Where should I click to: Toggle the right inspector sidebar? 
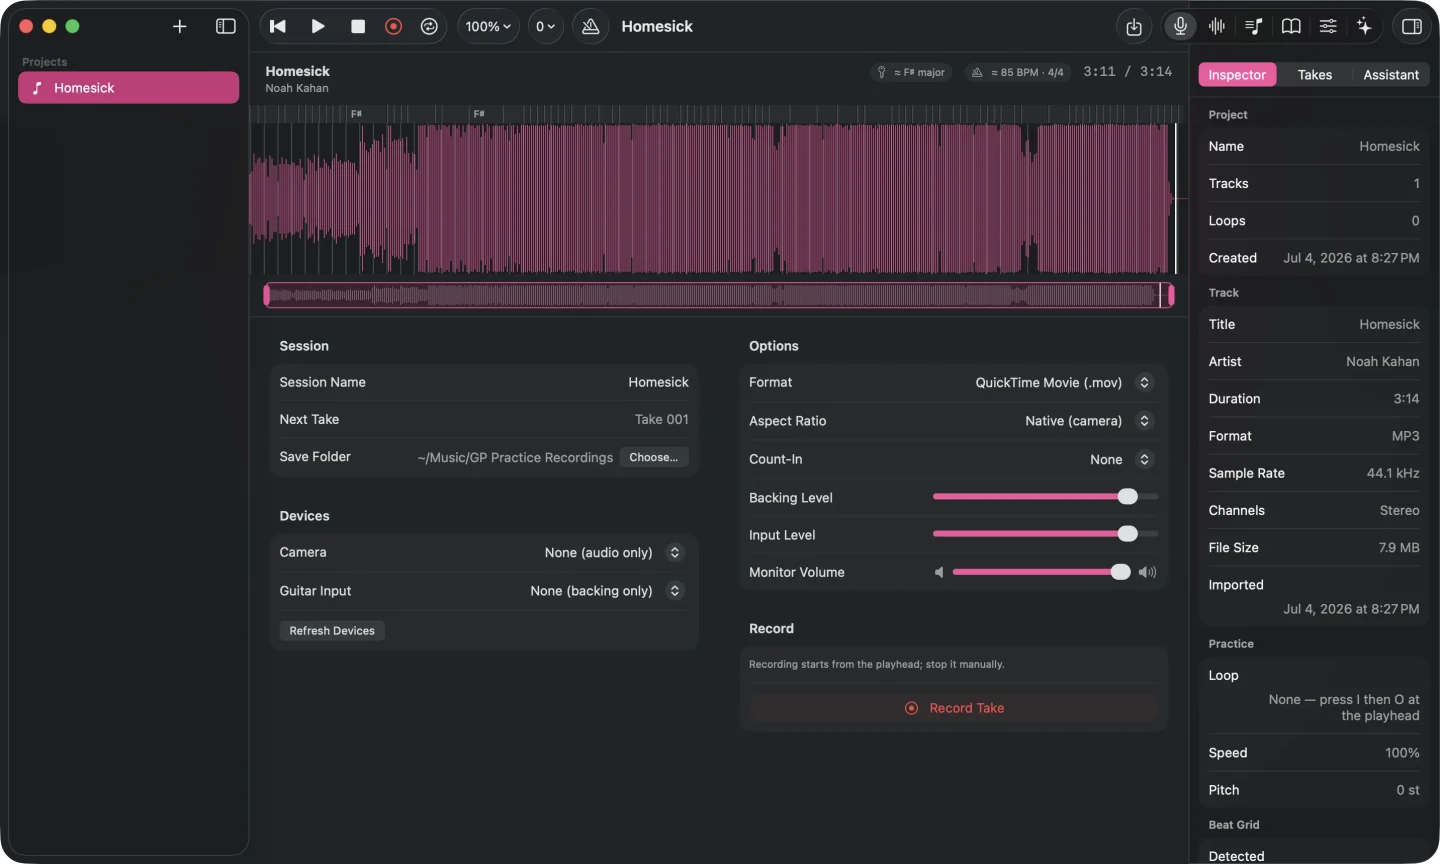[1412, 27]
